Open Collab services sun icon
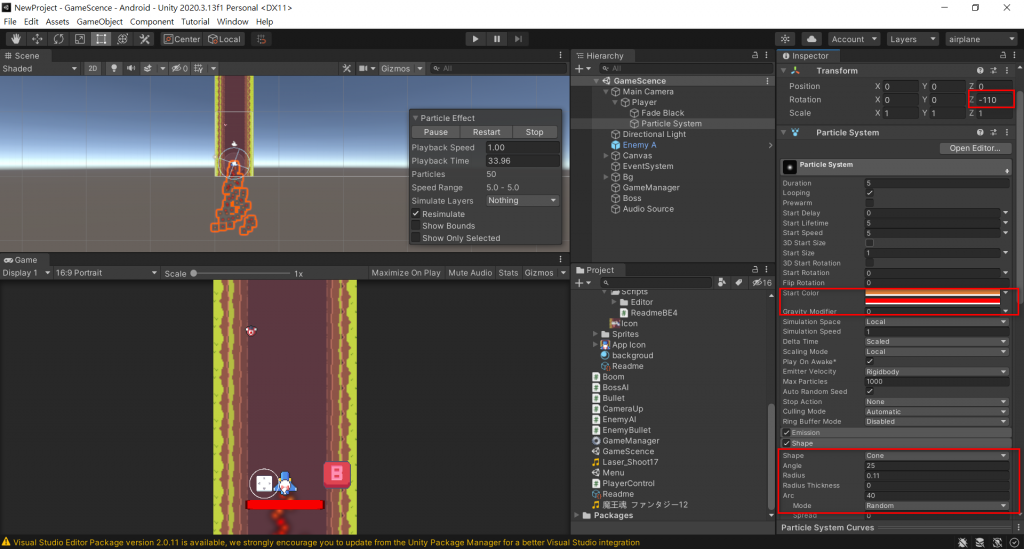Viewport: 1024px width, 549px height. coord(785,39)
